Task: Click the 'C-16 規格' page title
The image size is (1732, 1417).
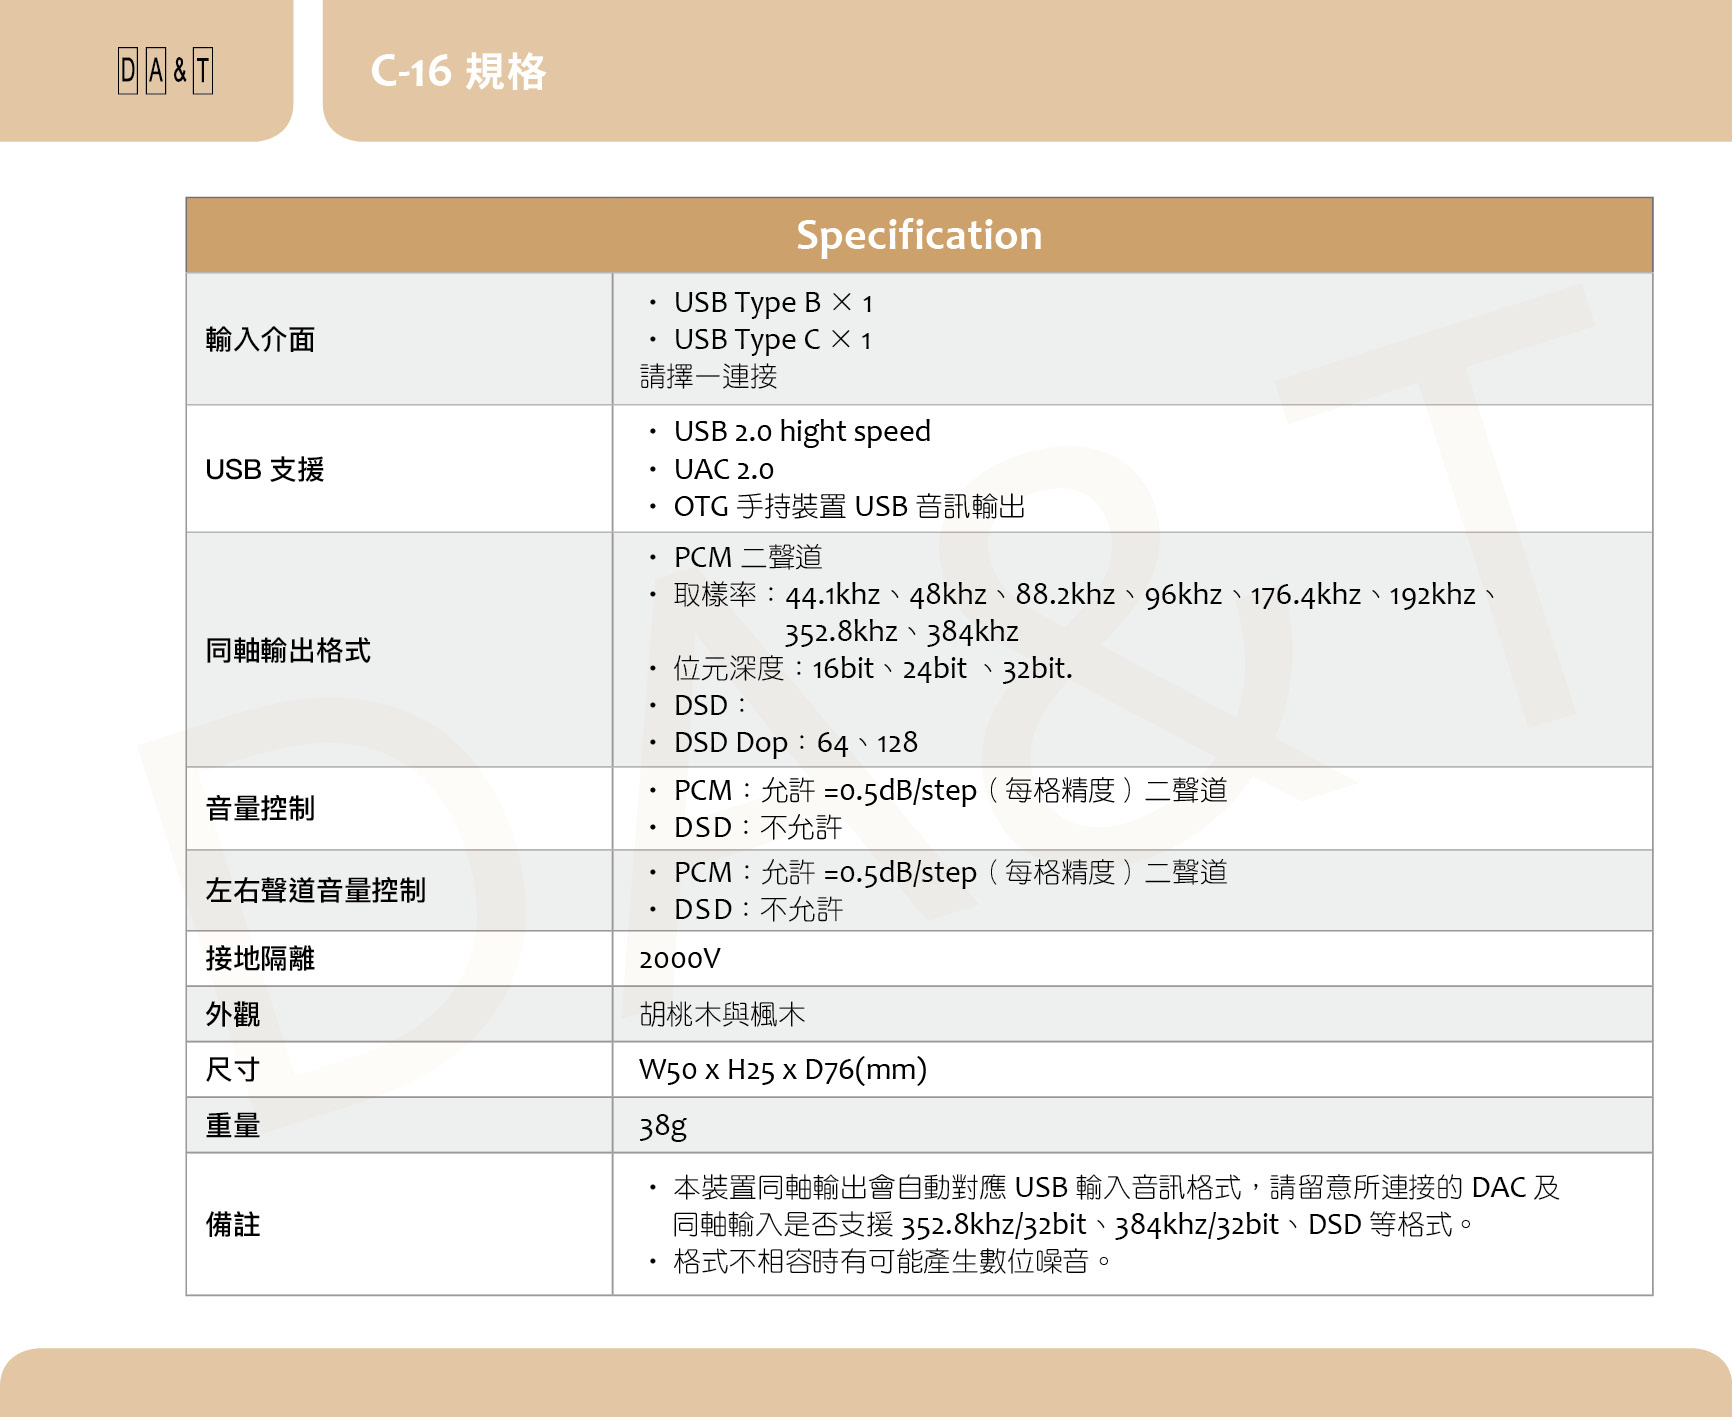Action: pyautogui.click(x=458, y=72)
